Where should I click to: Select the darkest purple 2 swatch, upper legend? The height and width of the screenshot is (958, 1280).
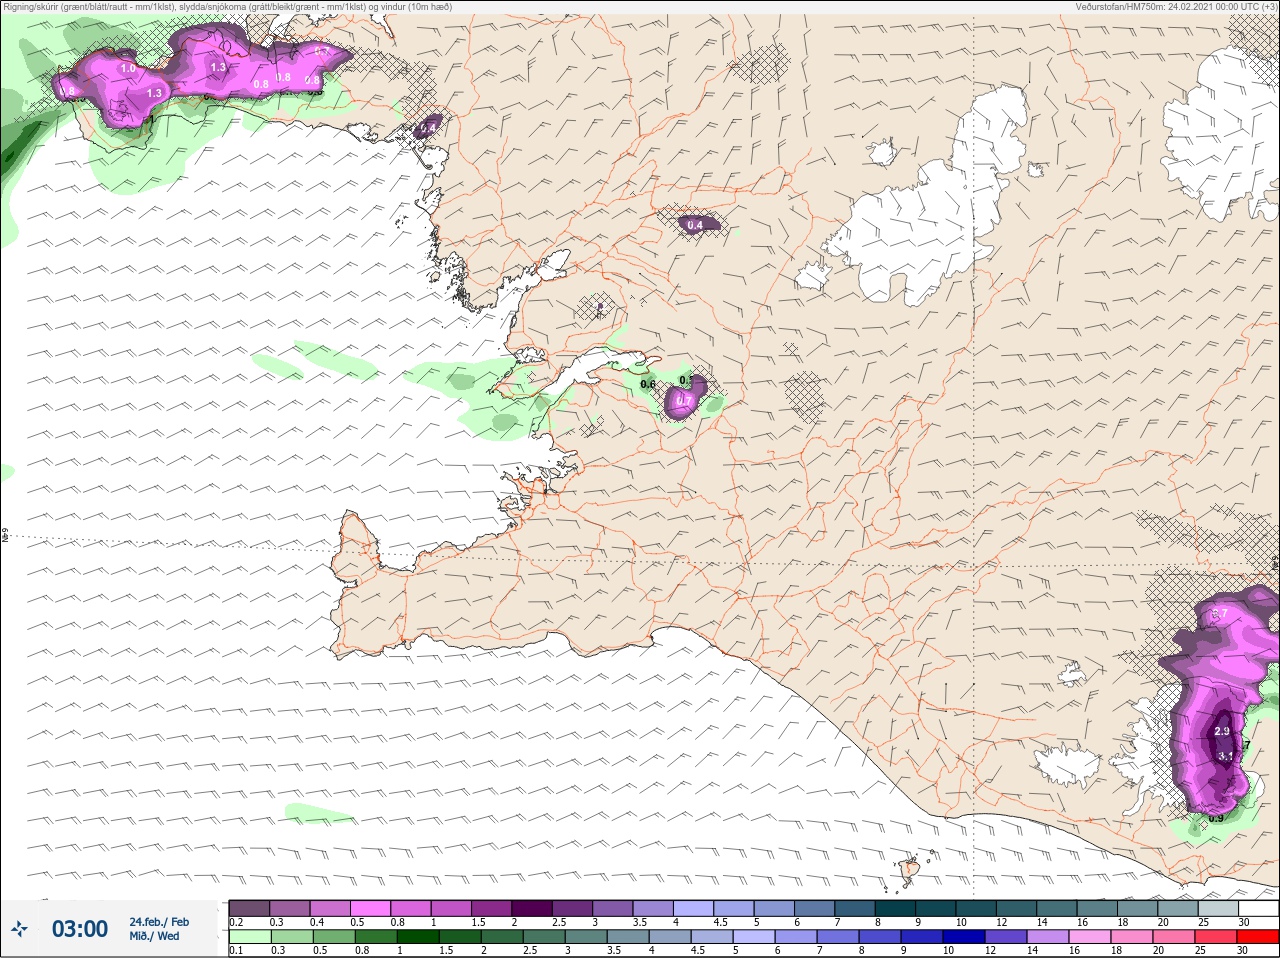tap(533, 908)
